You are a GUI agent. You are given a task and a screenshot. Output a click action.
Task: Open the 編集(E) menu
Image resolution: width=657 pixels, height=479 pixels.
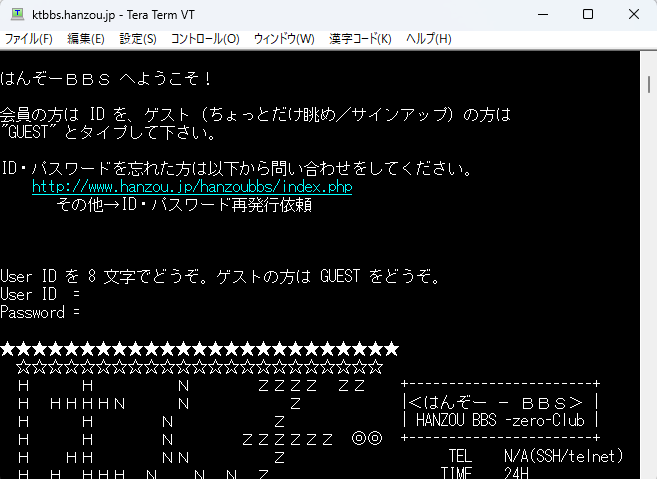point(85,39)
